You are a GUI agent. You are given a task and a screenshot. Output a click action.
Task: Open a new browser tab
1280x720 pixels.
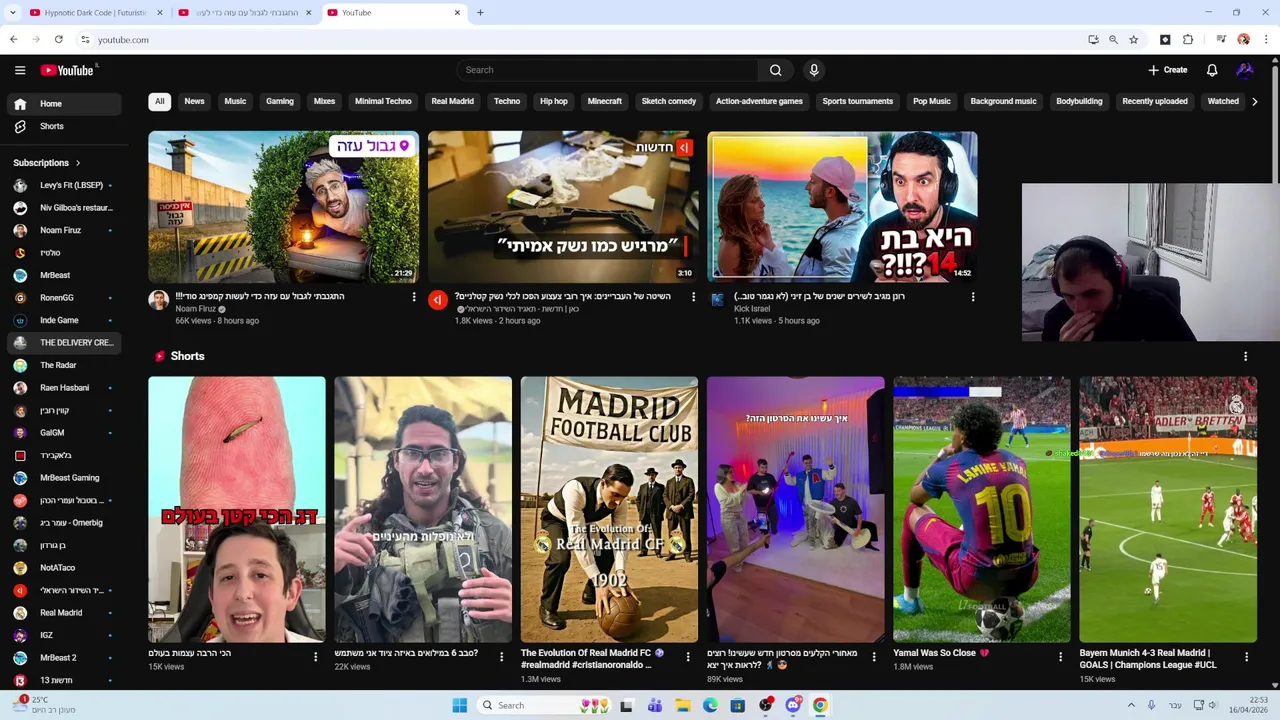pyautogui.click(x=480, y=13)
